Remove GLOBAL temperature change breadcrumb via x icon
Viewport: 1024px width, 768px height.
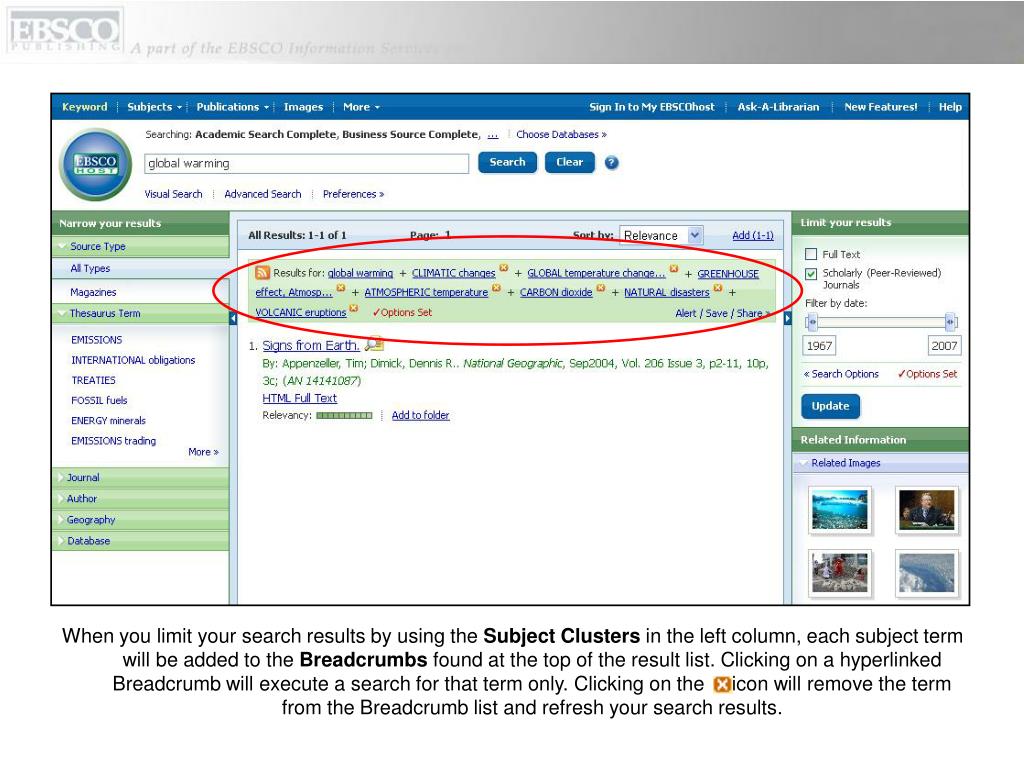coord(673,268)
